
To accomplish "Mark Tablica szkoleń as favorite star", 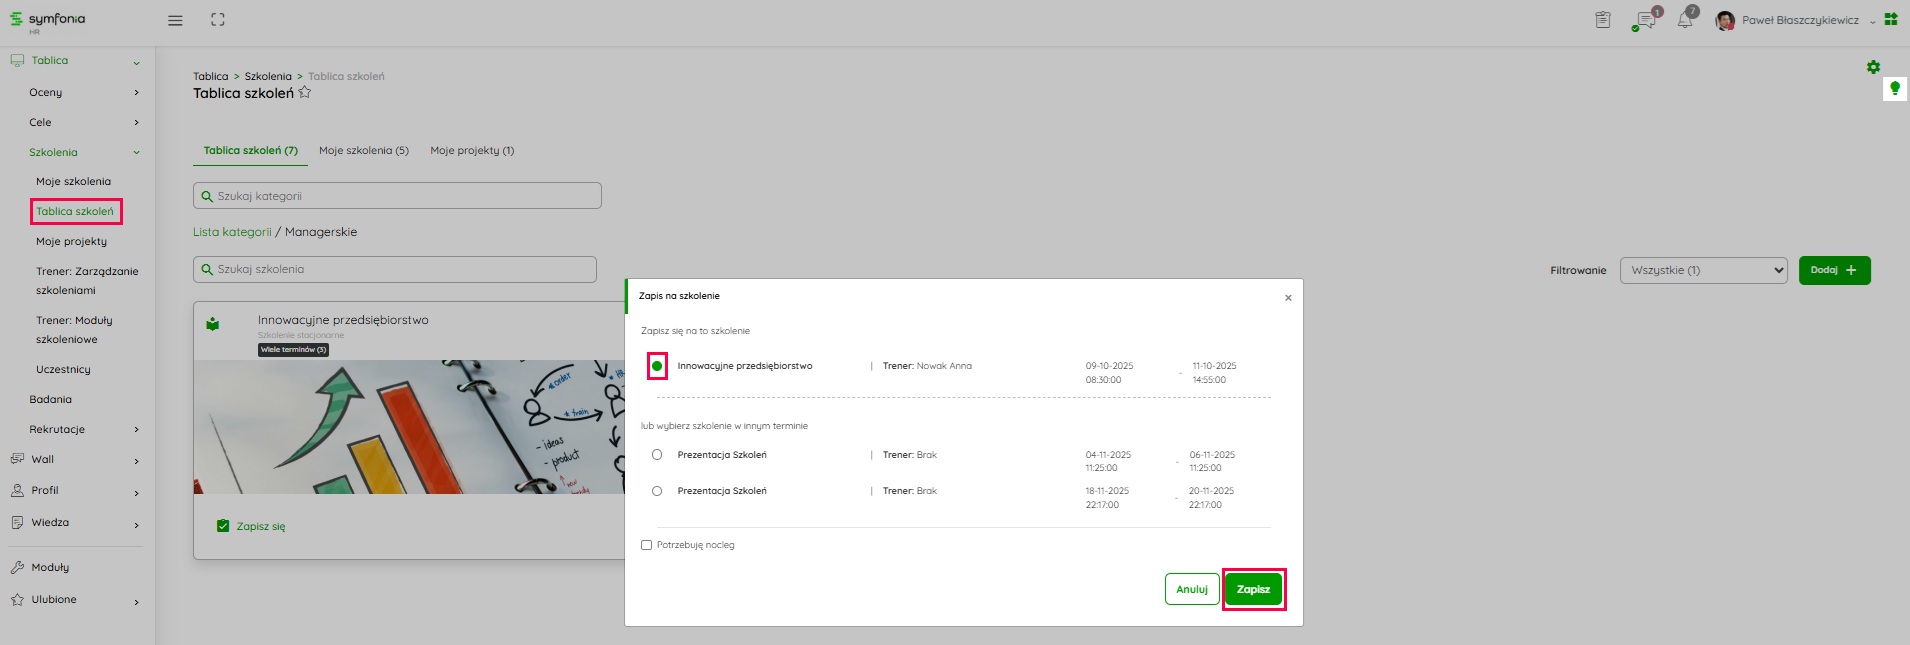I will click(x=305, y=93).
